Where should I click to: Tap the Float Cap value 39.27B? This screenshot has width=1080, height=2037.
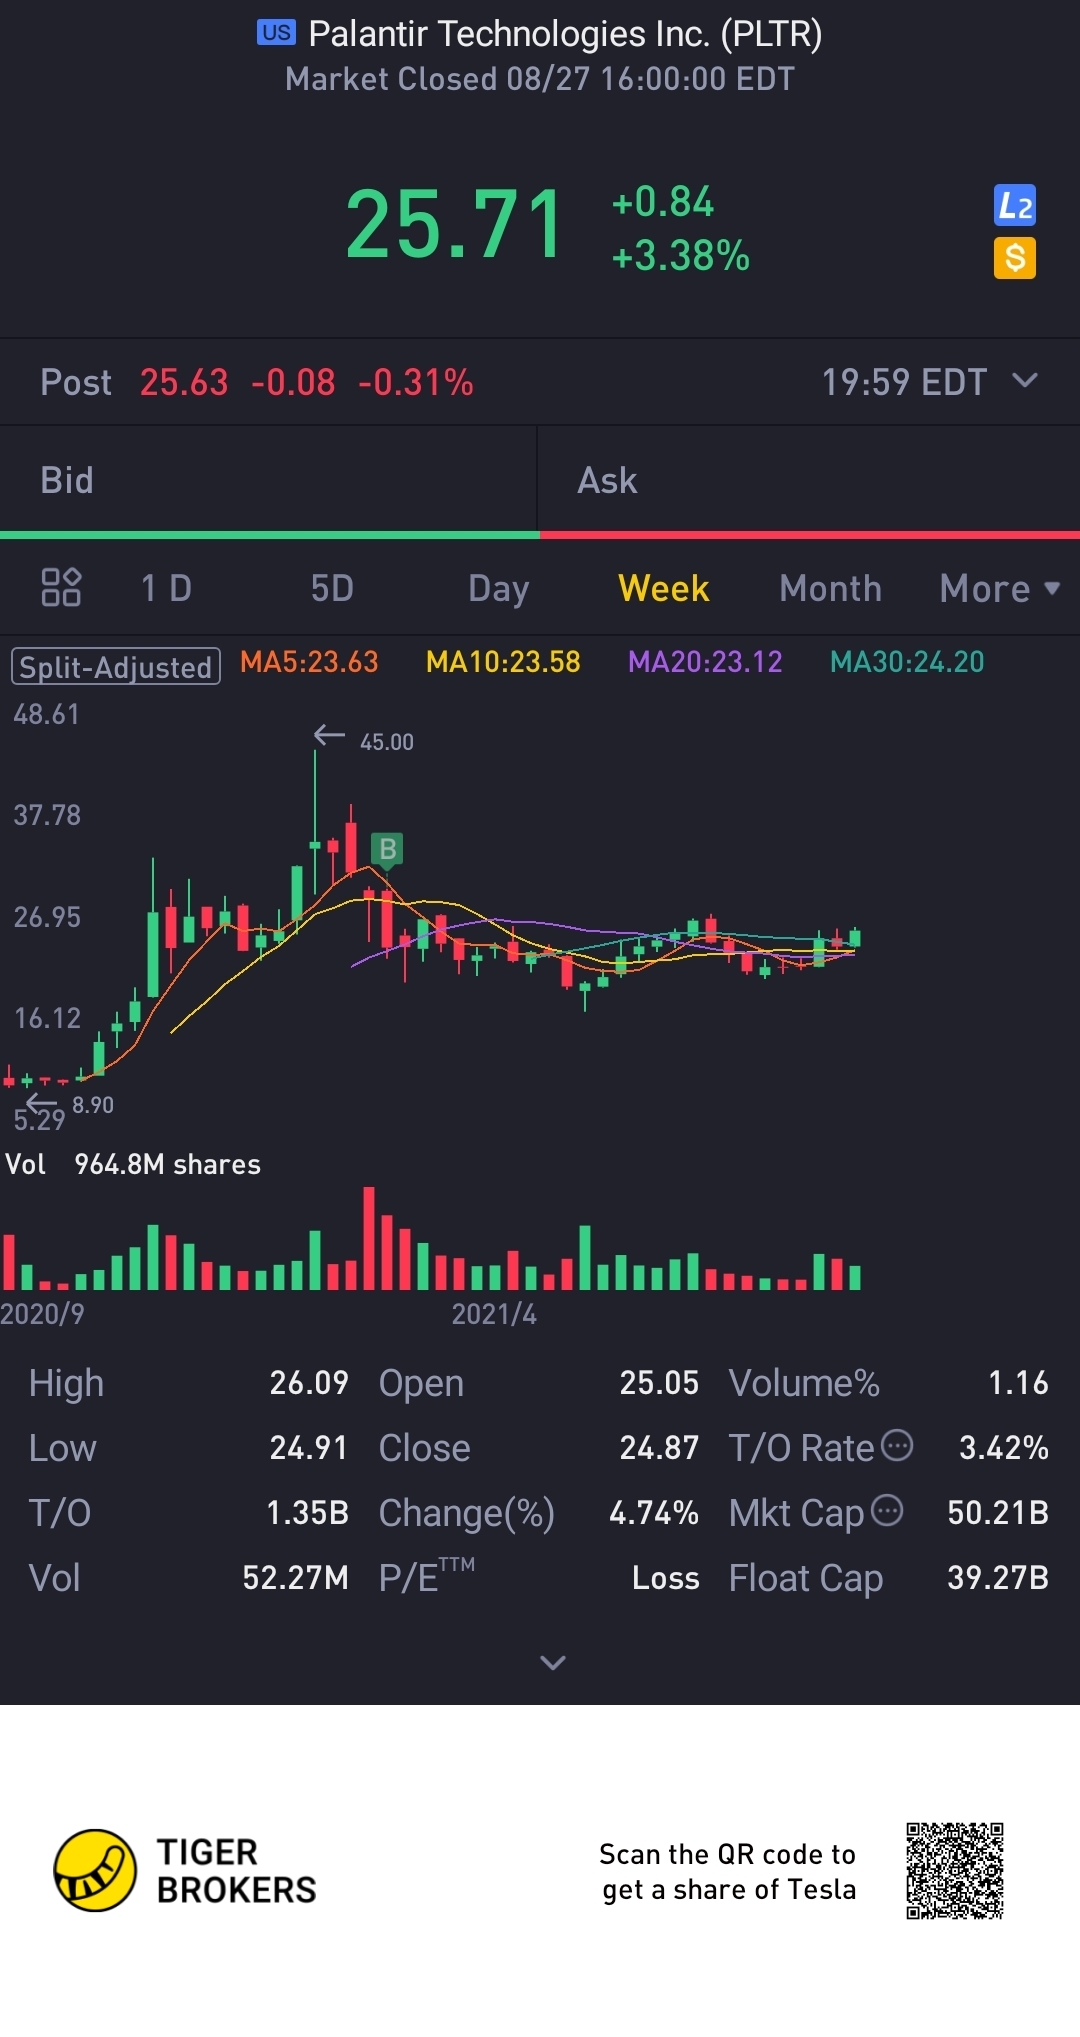point(998,1578)
